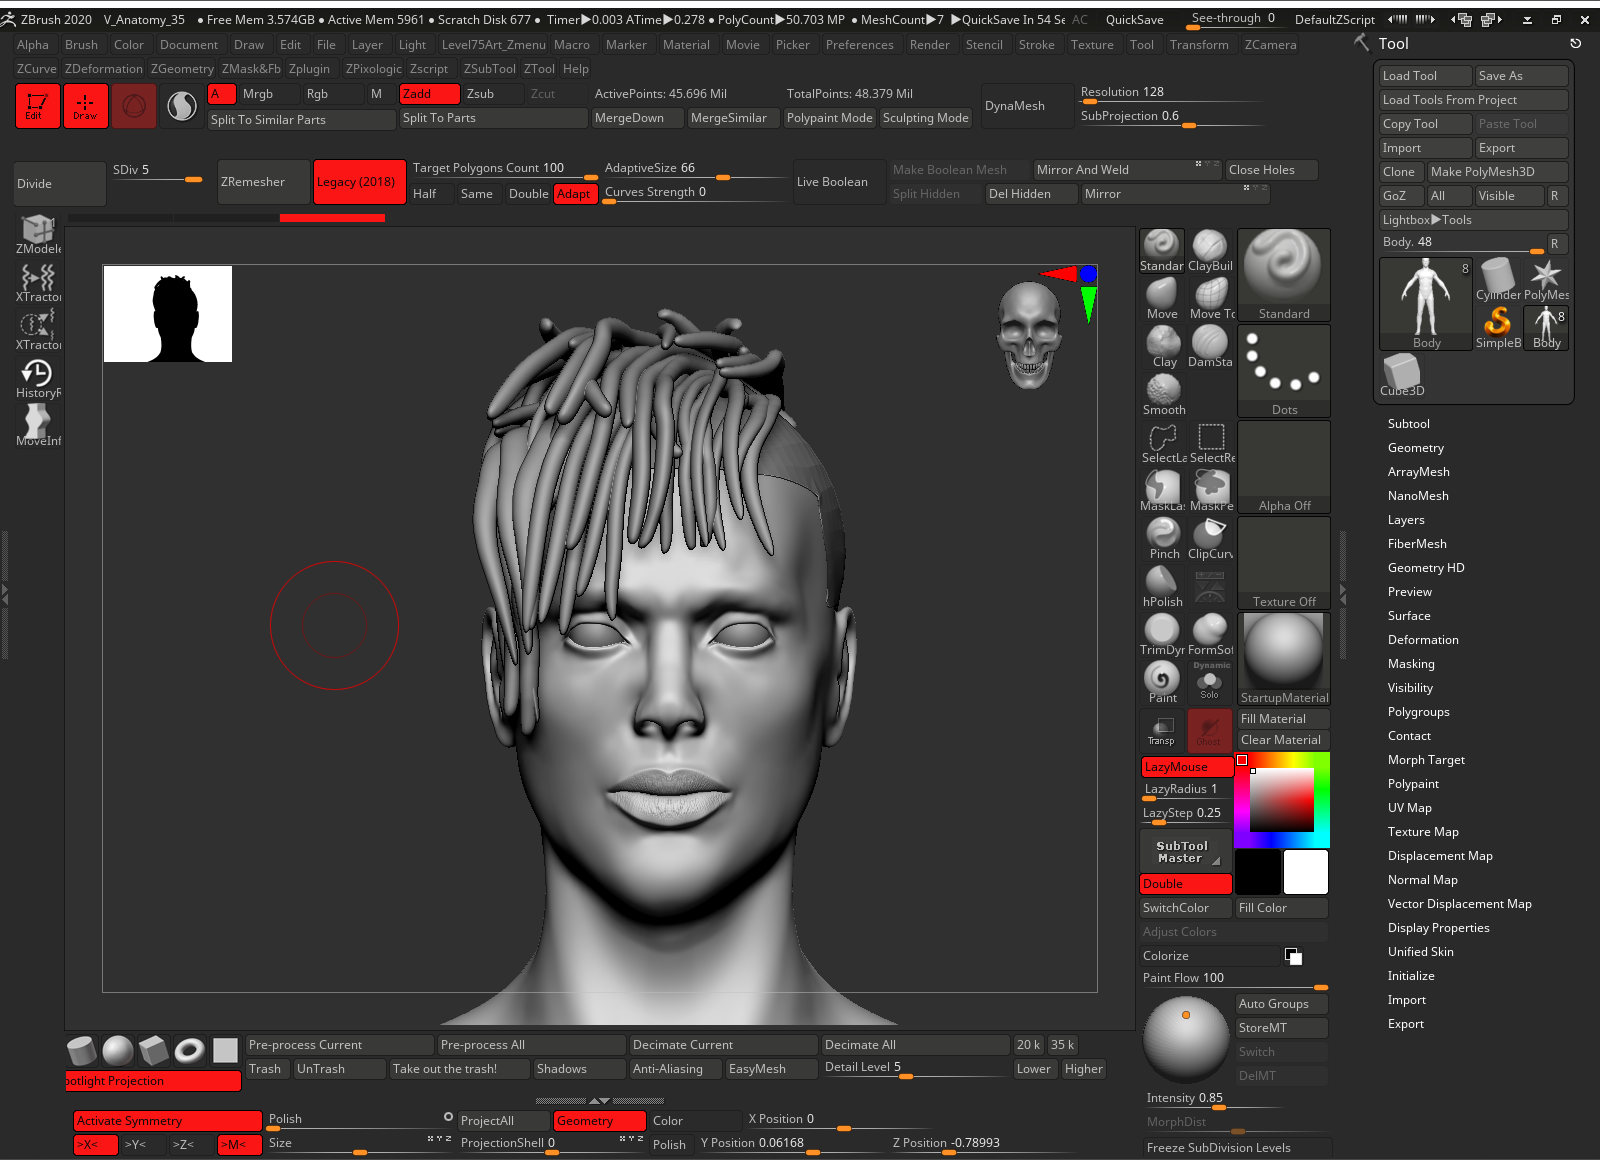
Task: Expand the Geometry section
Action: click(1415, 448)
